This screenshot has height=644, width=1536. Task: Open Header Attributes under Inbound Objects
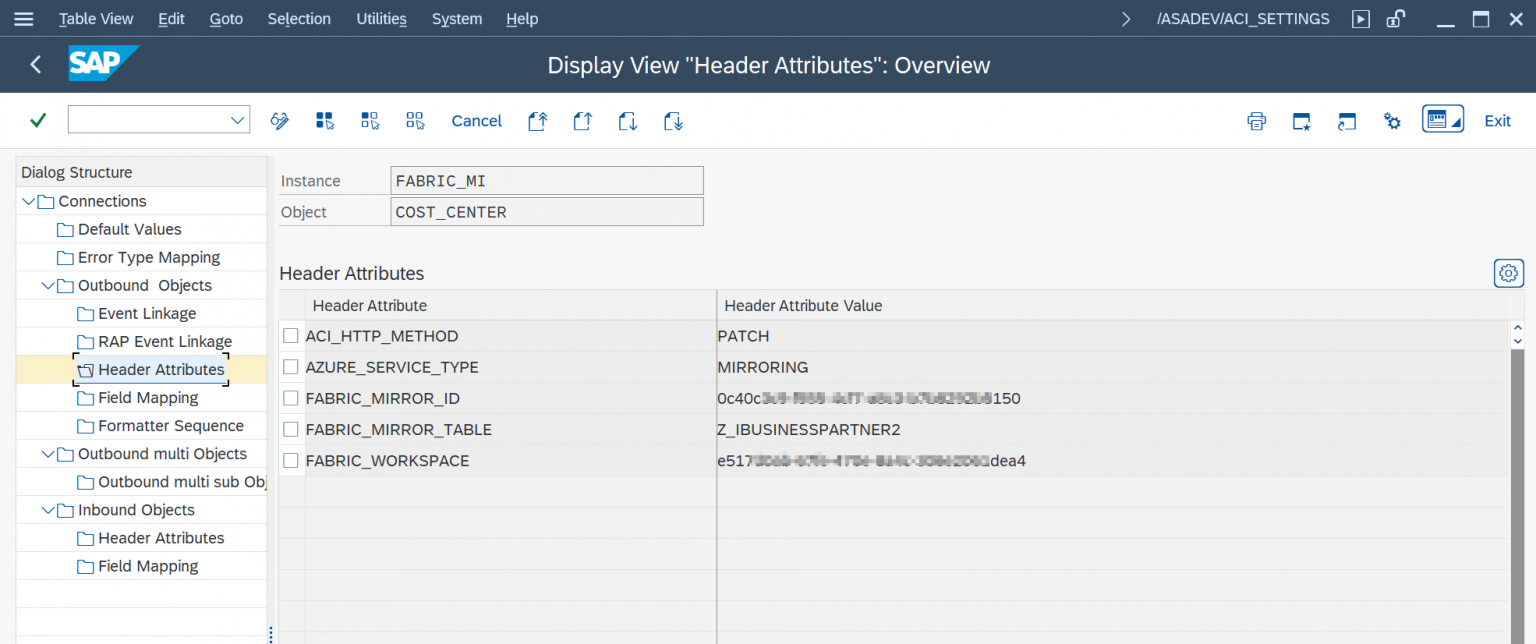pos(161,537)
